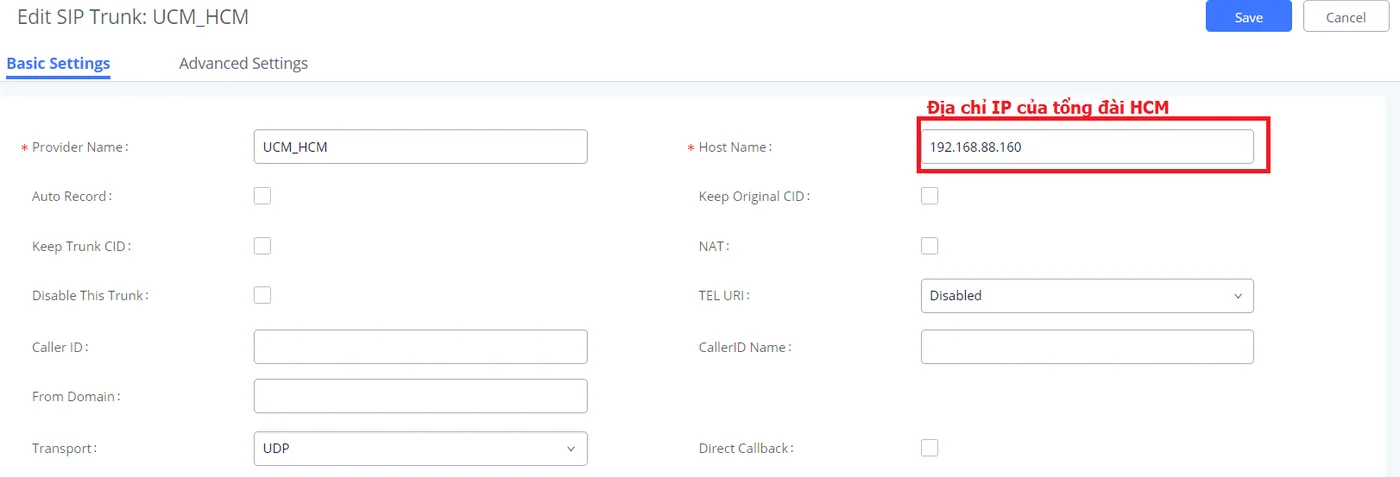Click into the Caller ID field
This screenshot has height=477, width=1400.
421,347
